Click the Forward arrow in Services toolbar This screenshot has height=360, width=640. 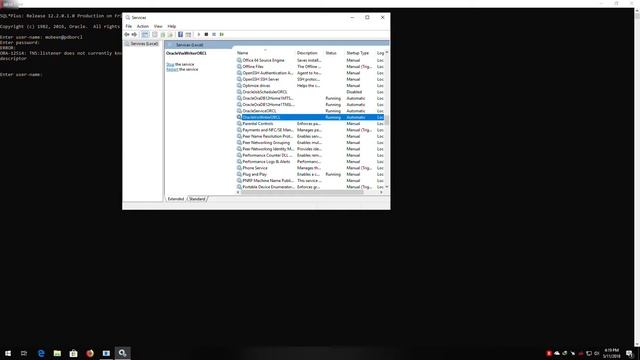[134, 35]
